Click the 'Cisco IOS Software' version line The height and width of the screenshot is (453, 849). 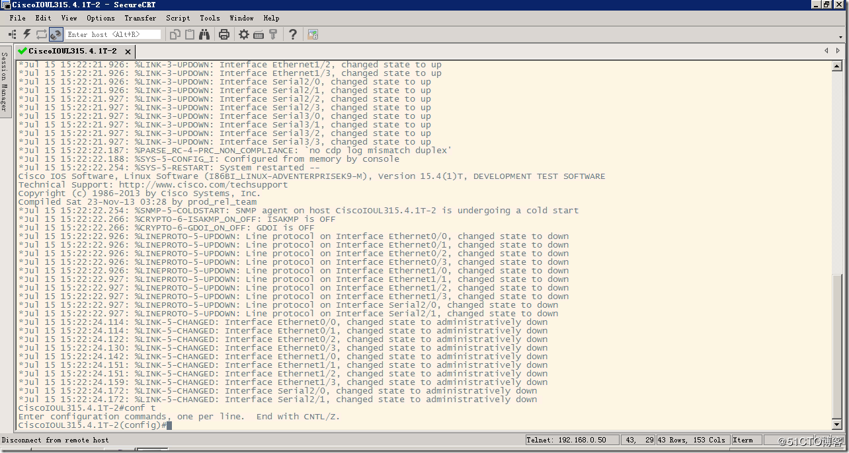tap(311, 176)
